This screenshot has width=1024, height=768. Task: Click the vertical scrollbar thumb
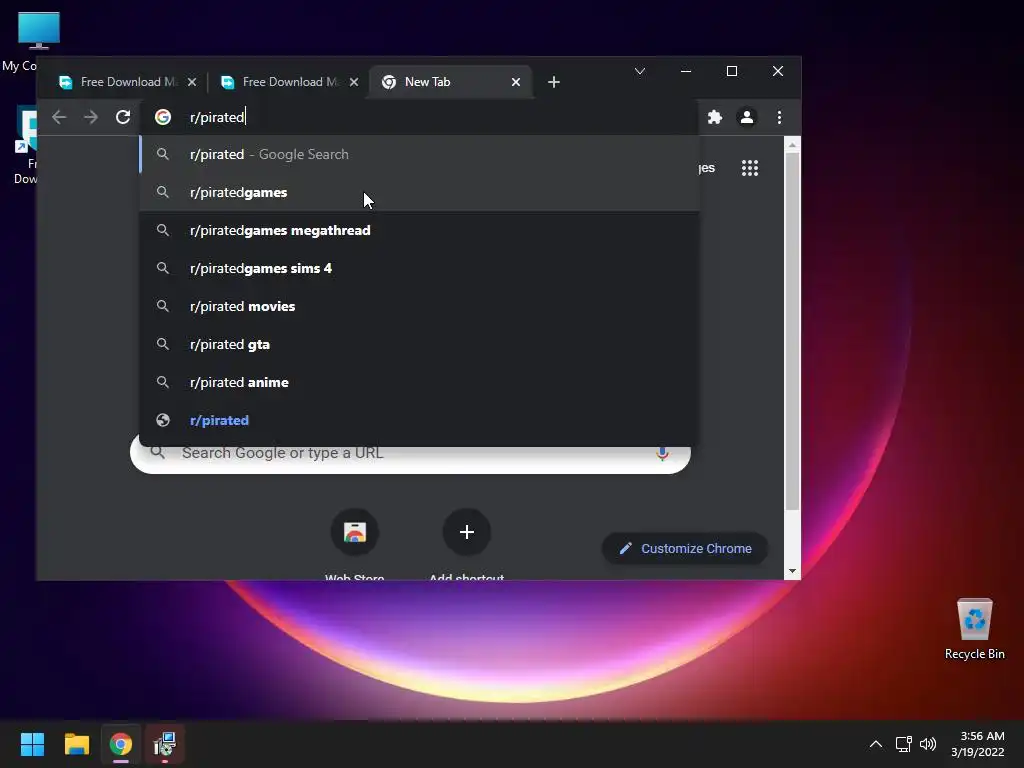792,332
